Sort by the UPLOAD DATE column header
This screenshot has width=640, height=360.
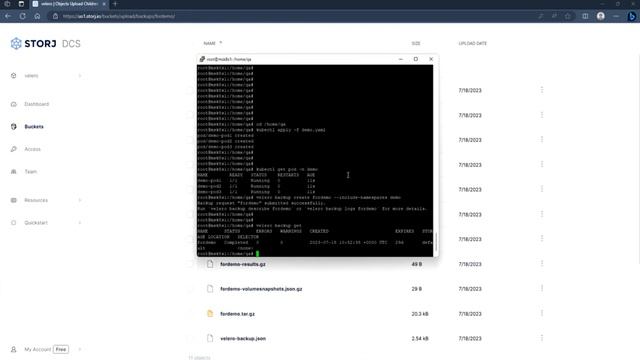click(x=473, y=43)
